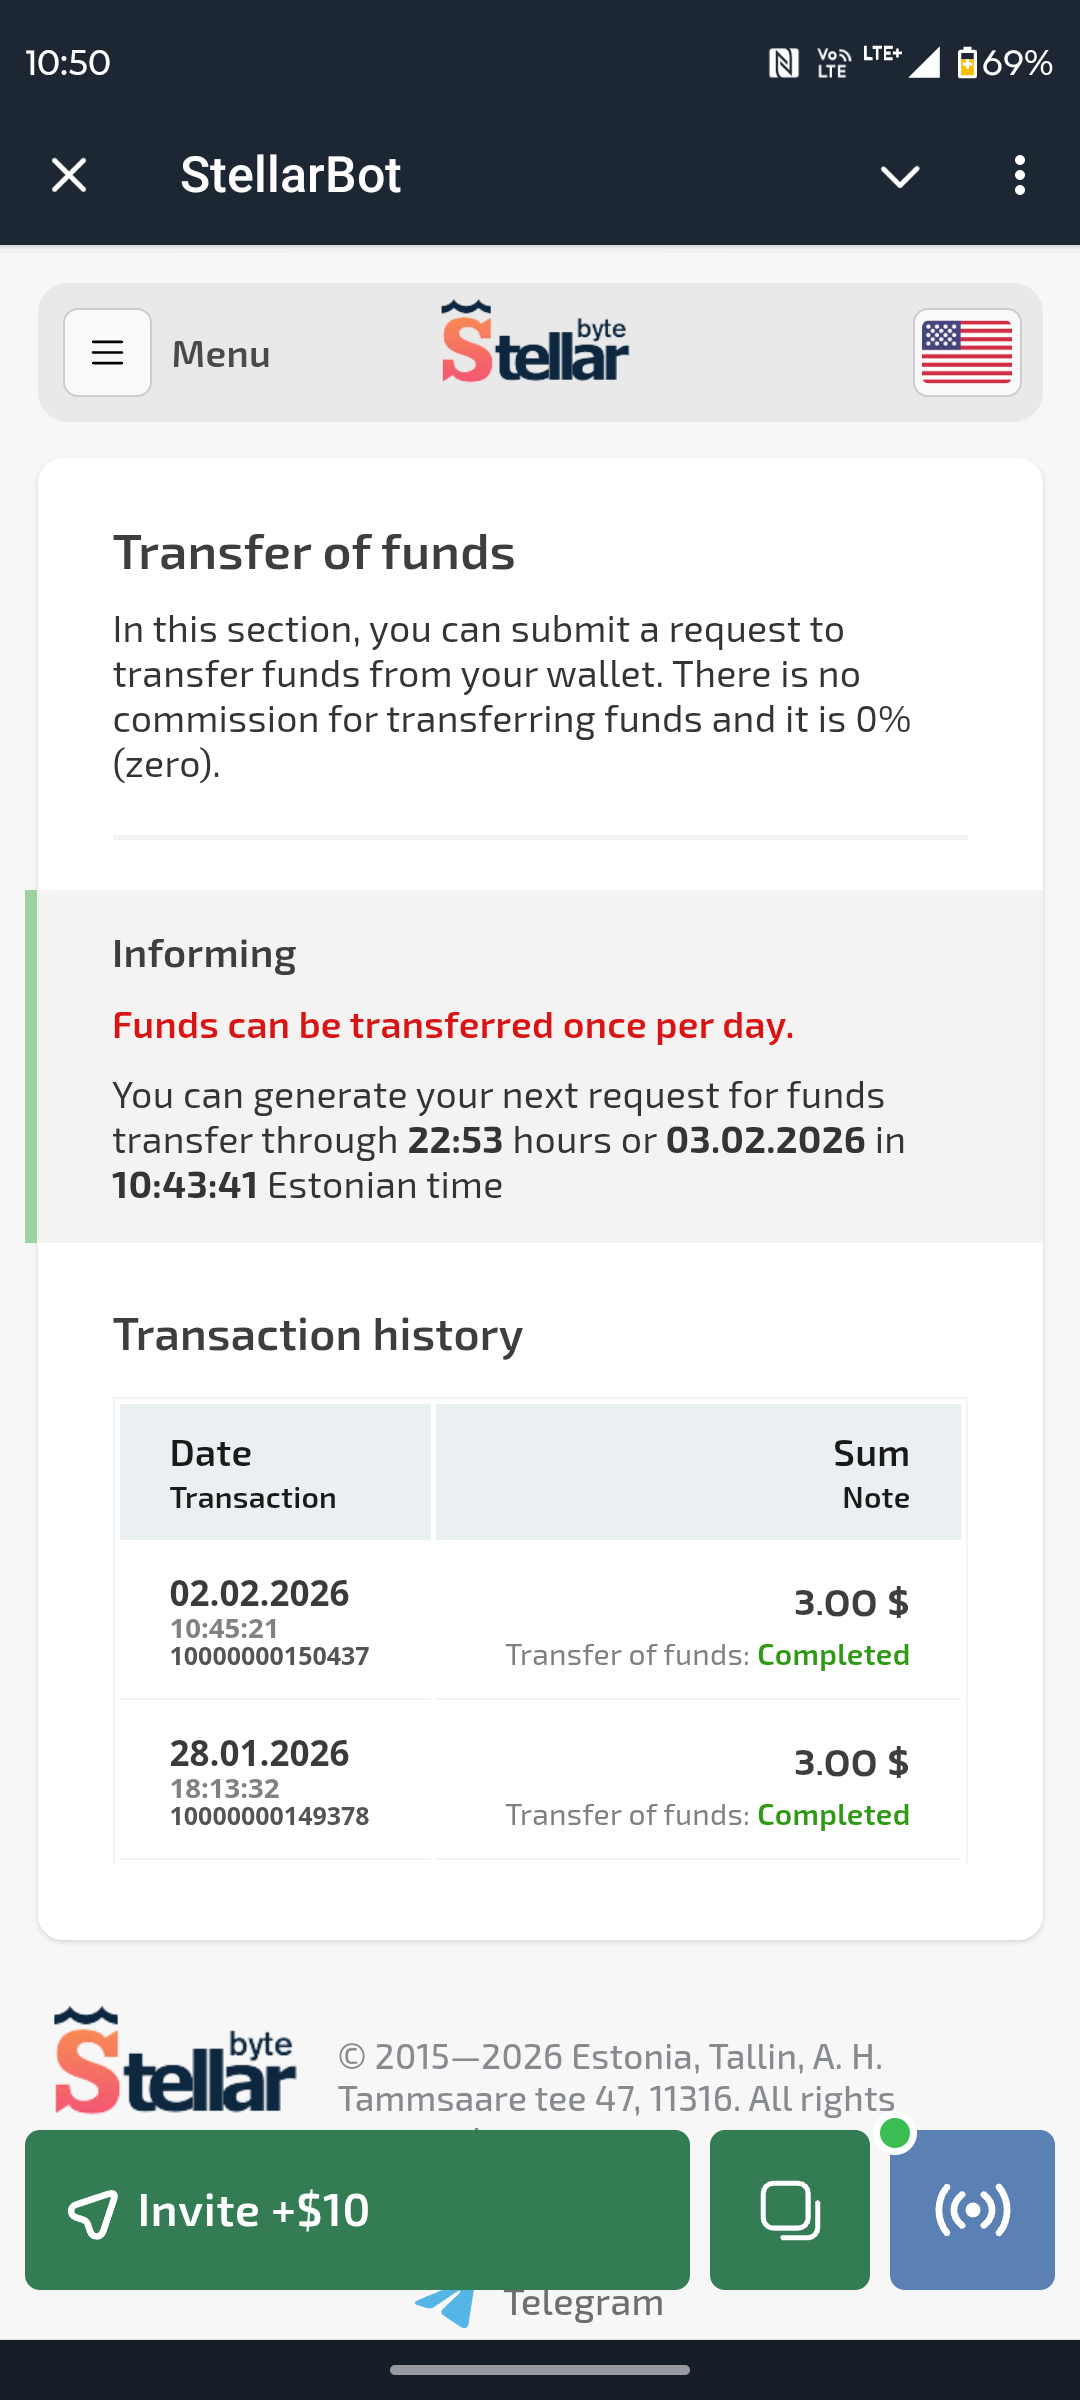Open the Telegram link in footer

pos(582,2304)
